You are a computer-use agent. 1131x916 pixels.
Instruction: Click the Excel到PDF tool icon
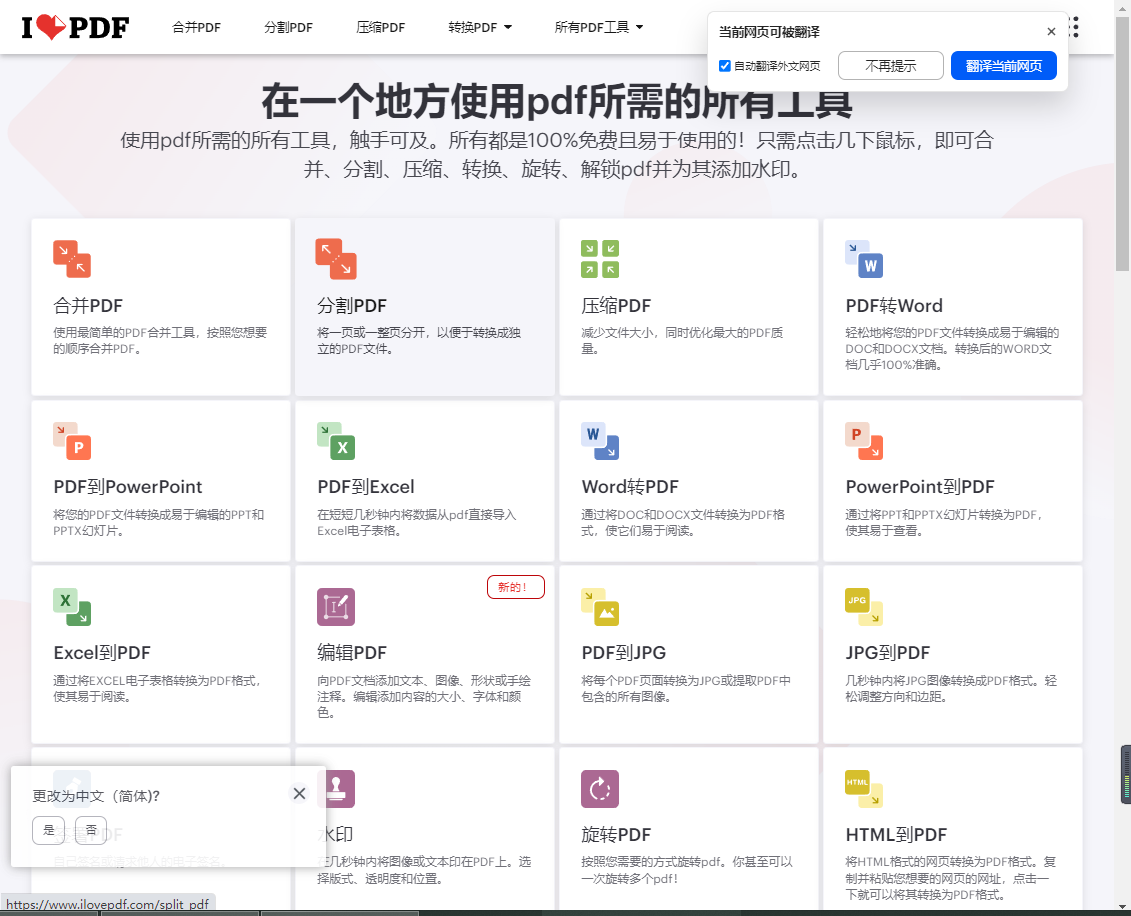[72, 607]
